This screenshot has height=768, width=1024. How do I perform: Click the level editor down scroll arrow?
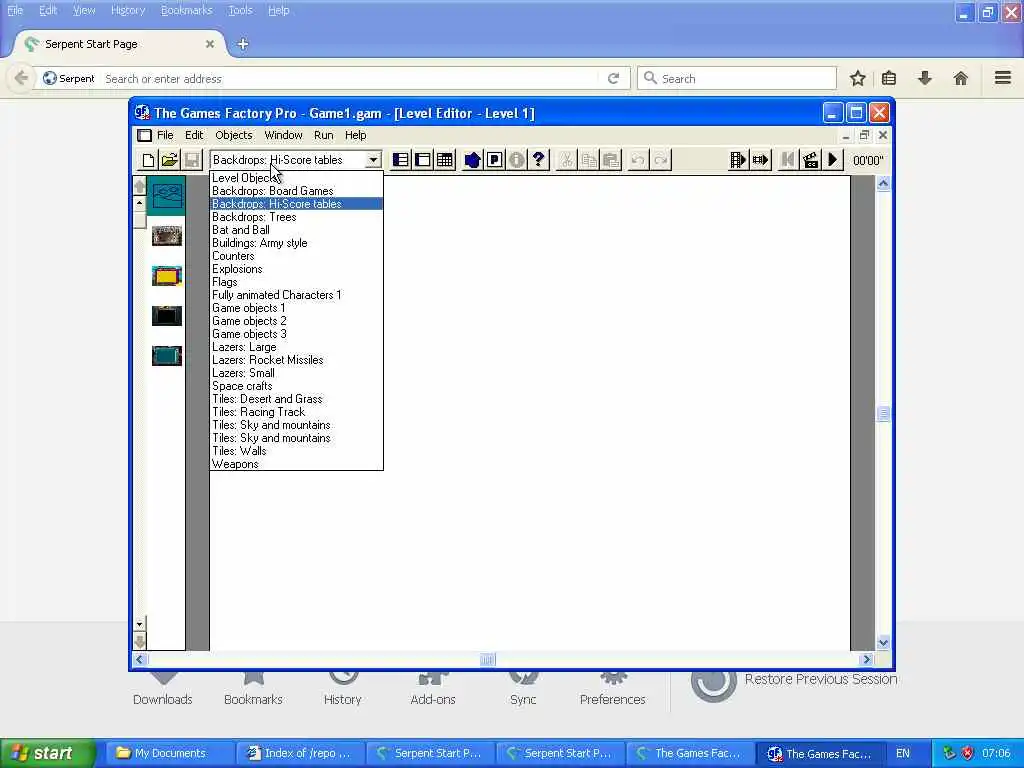point(883,643)
